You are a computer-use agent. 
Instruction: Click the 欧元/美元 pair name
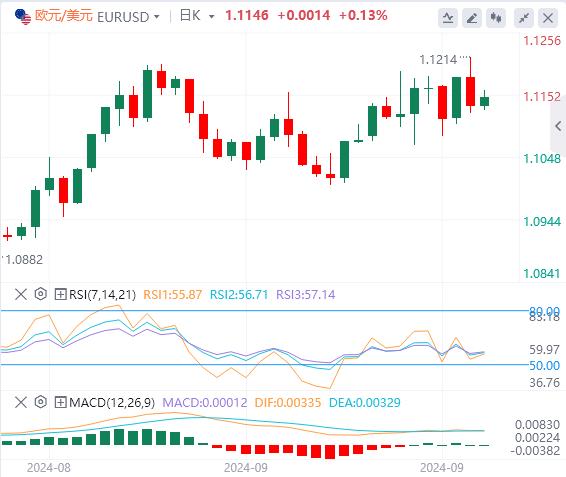tap(64, 16)
